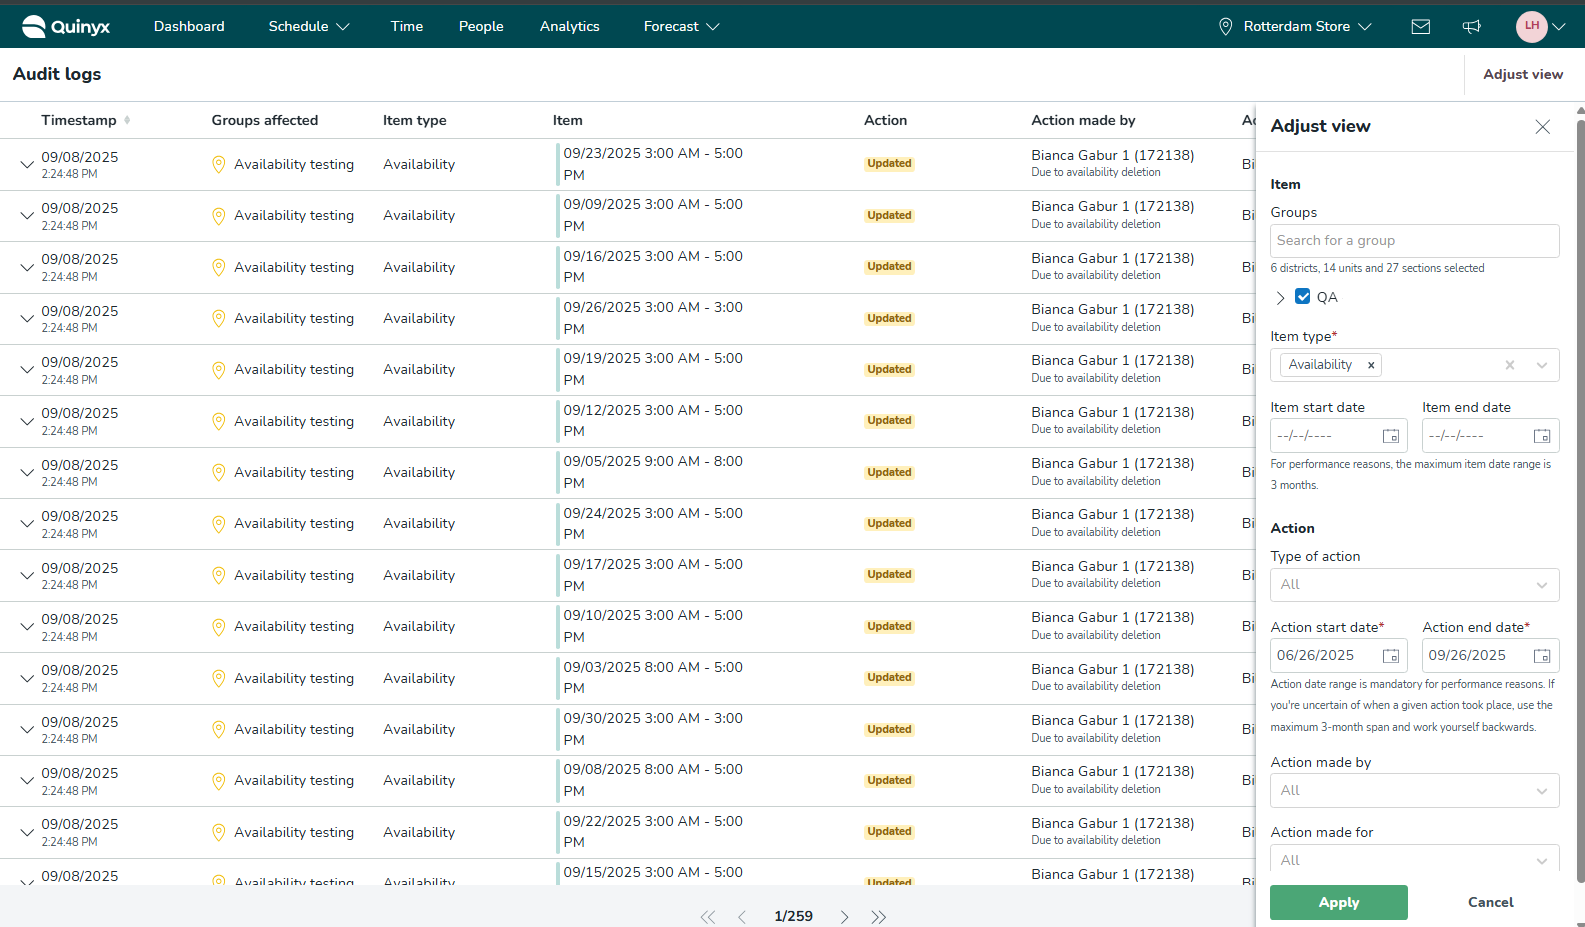Open the Action start date calendar icon
Image resolution: width=1585 pixels, height=927 pixels.
coord(1390,656)
